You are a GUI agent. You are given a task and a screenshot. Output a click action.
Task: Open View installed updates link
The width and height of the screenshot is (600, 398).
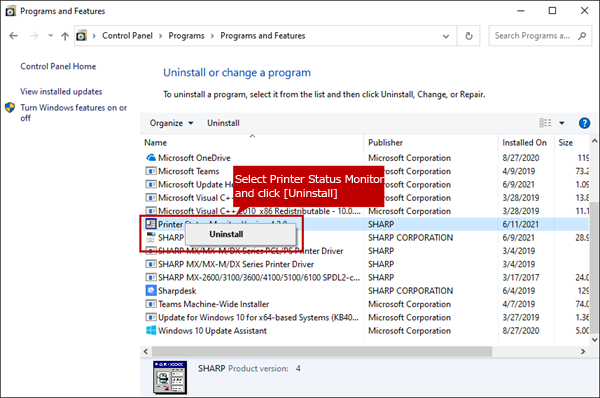point(61,92)
